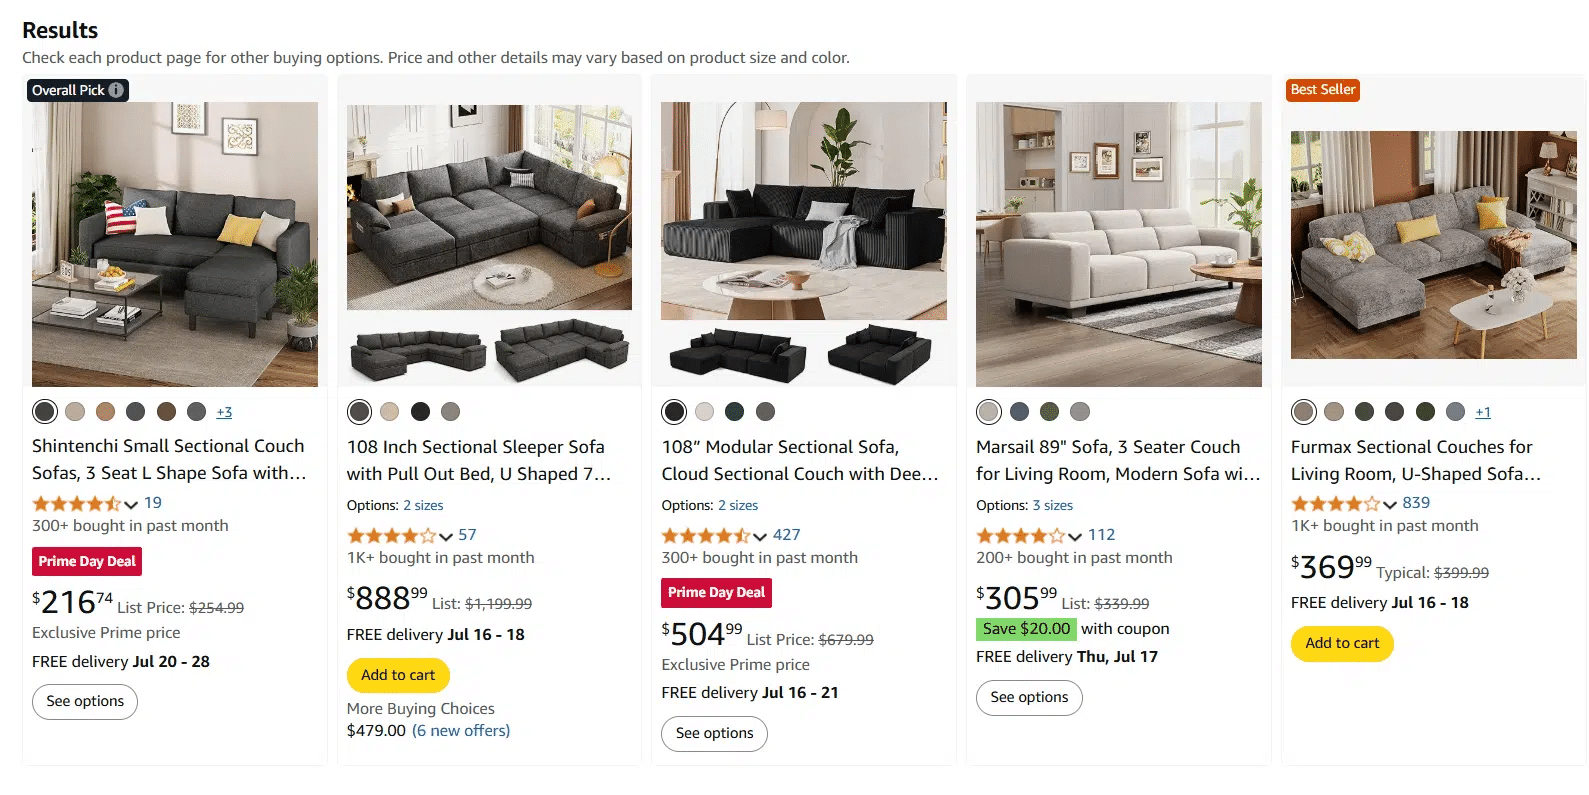Image resolution: width=1589 pixels, height=795 pixels.
Task: Select white swatch on Modular Cloud Sofa
Action: [705, 411]
